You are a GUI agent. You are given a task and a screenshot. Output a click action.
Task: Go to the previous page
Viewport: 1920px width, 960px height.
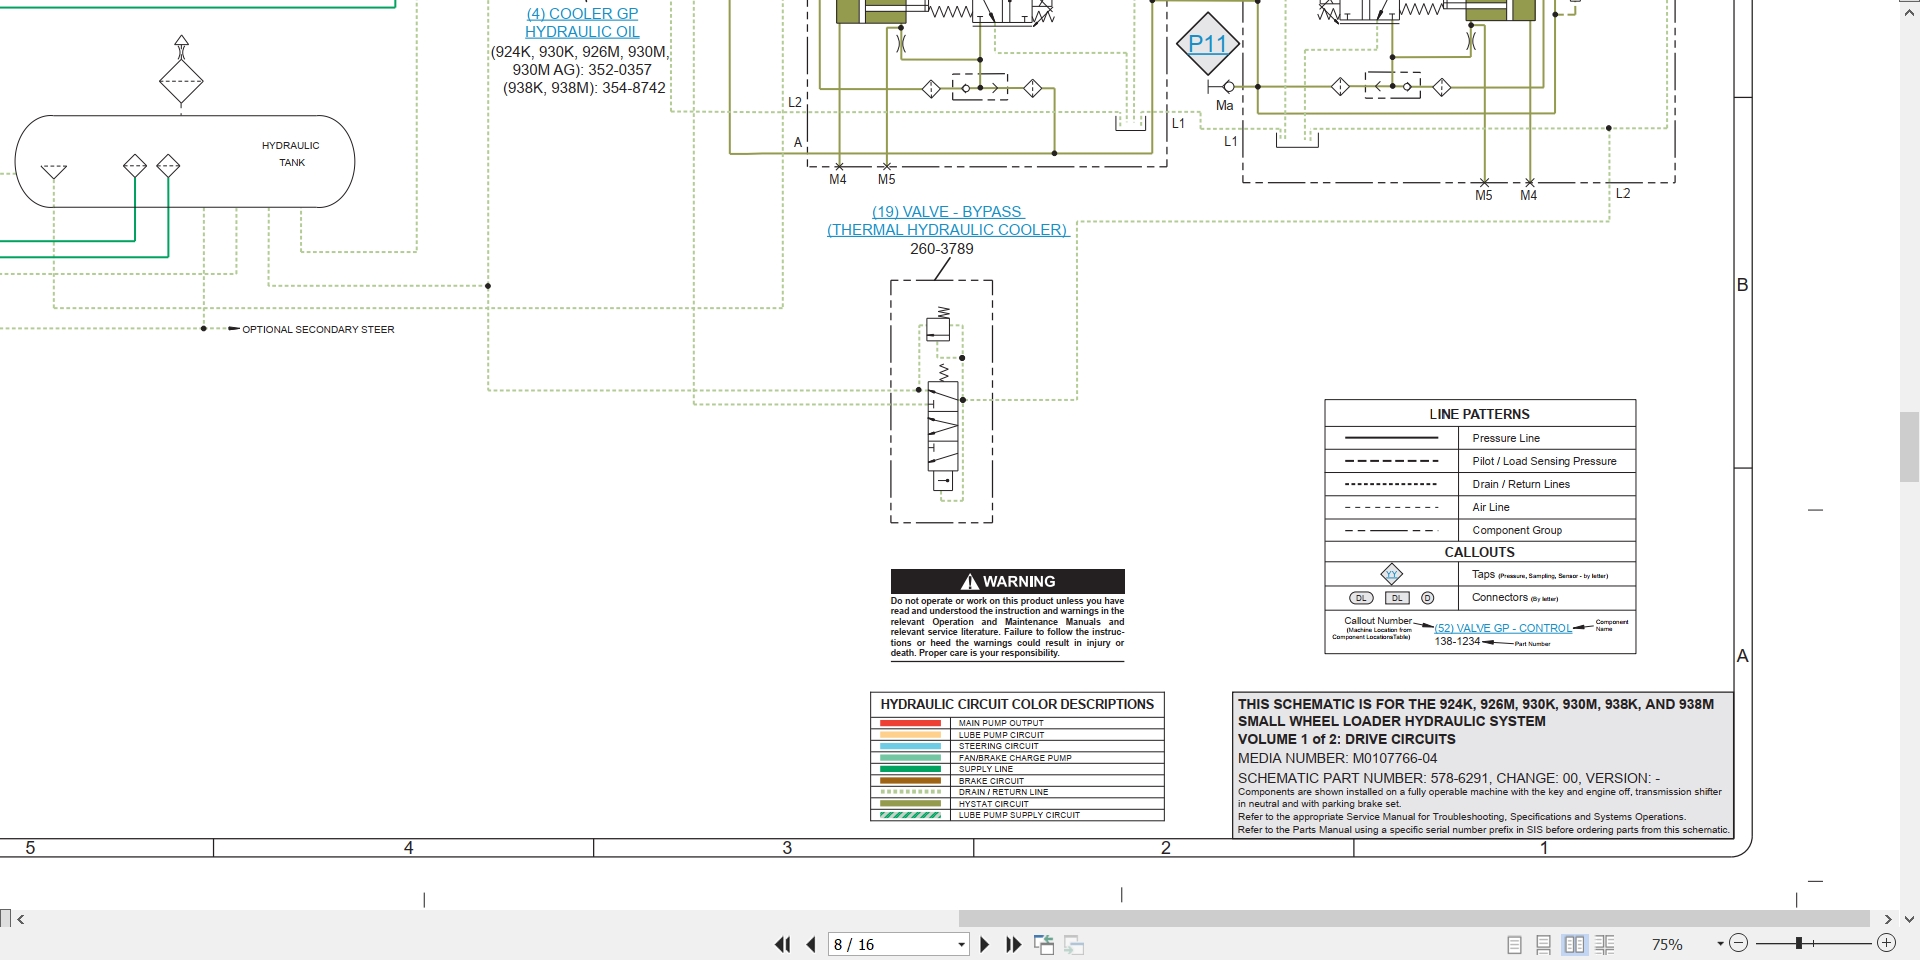pos(811,944)
